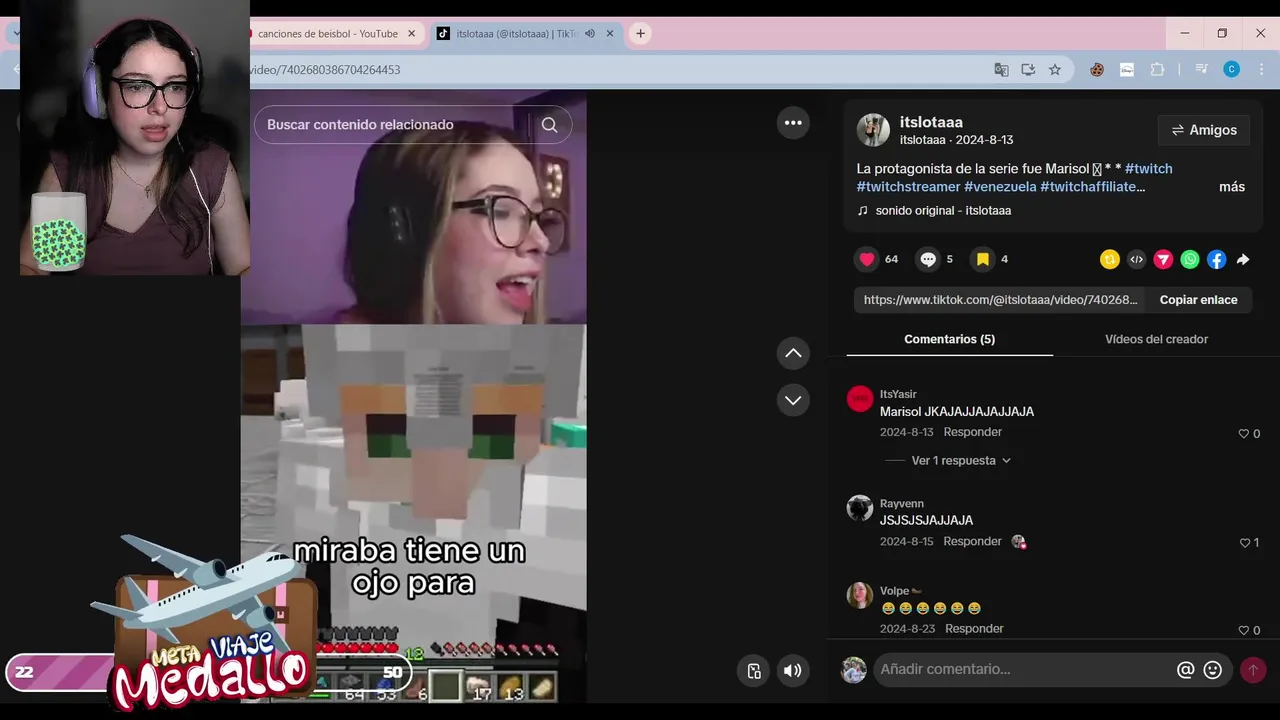This screenshot has width=1280, height=720.
Task: Click the itslotaaa username heading
Action: (x=931, y=122)
